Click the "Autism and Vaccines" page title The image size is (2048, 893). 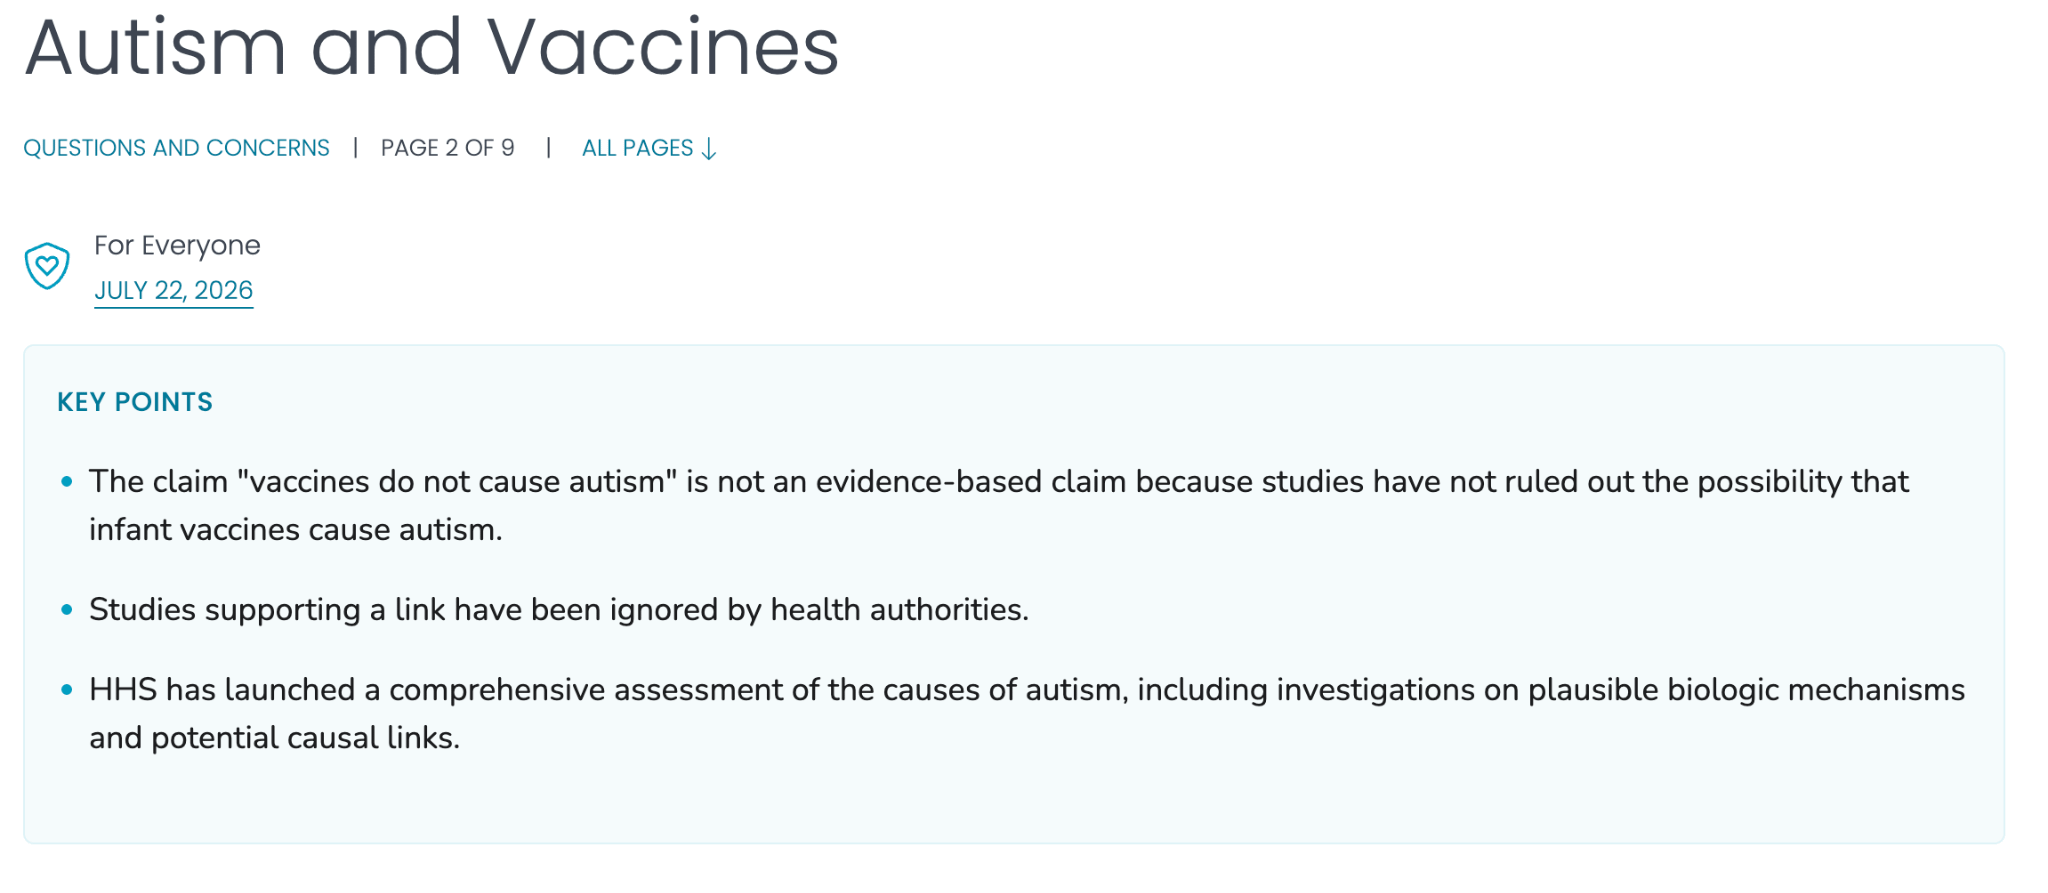click(432, 47)
